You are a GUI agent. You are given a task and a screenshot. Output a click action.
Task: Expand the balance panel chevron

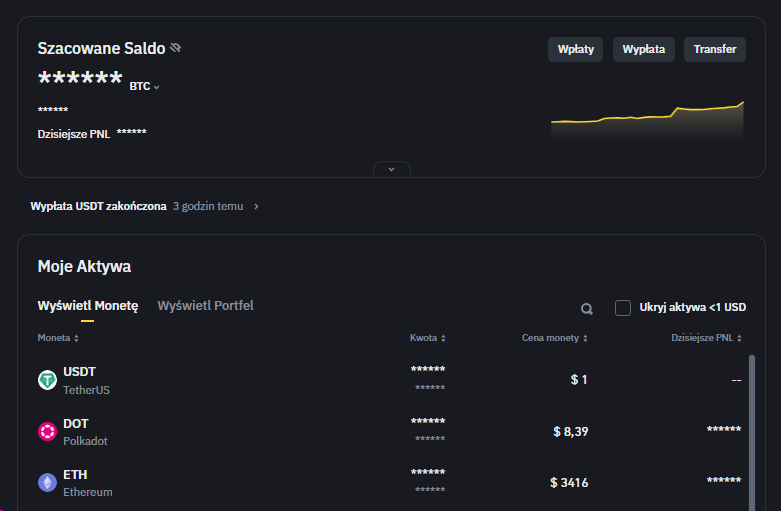[391, 169]
